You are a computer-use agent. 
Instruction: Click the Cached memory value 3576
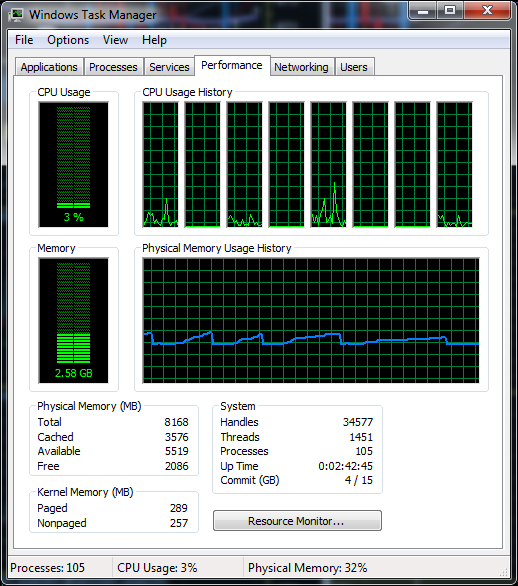[x=176, y=437]
